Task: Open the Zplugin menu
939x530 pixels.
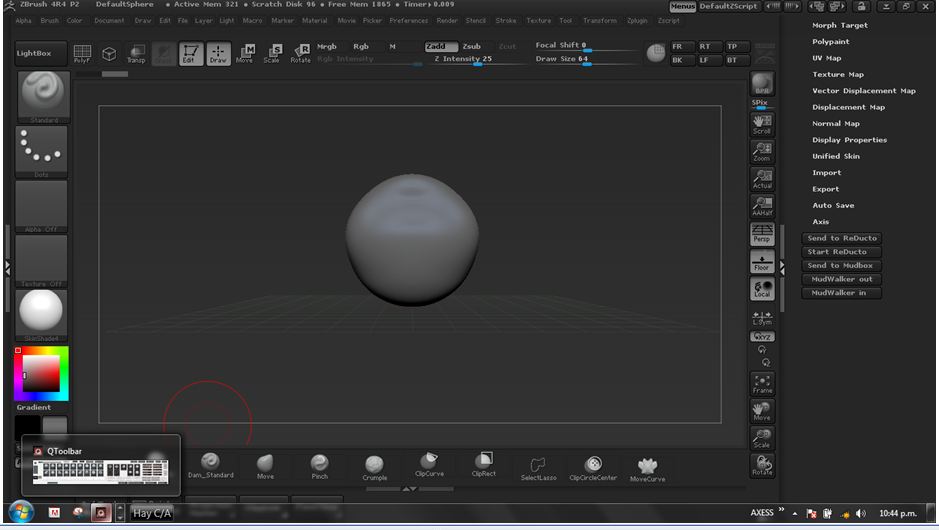Action: tap(636, 20)
